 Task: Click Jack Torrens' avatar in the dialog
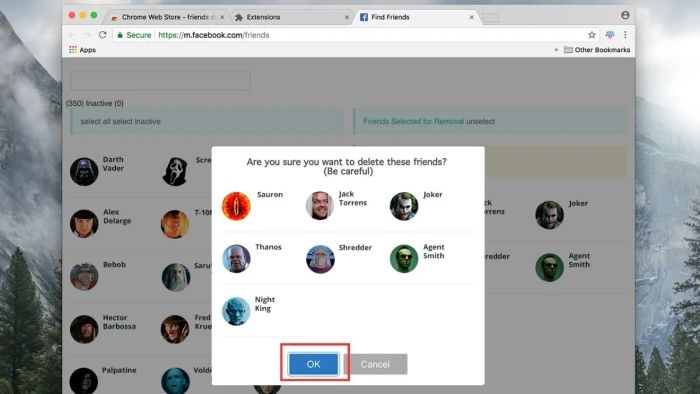tap(320, 206)
